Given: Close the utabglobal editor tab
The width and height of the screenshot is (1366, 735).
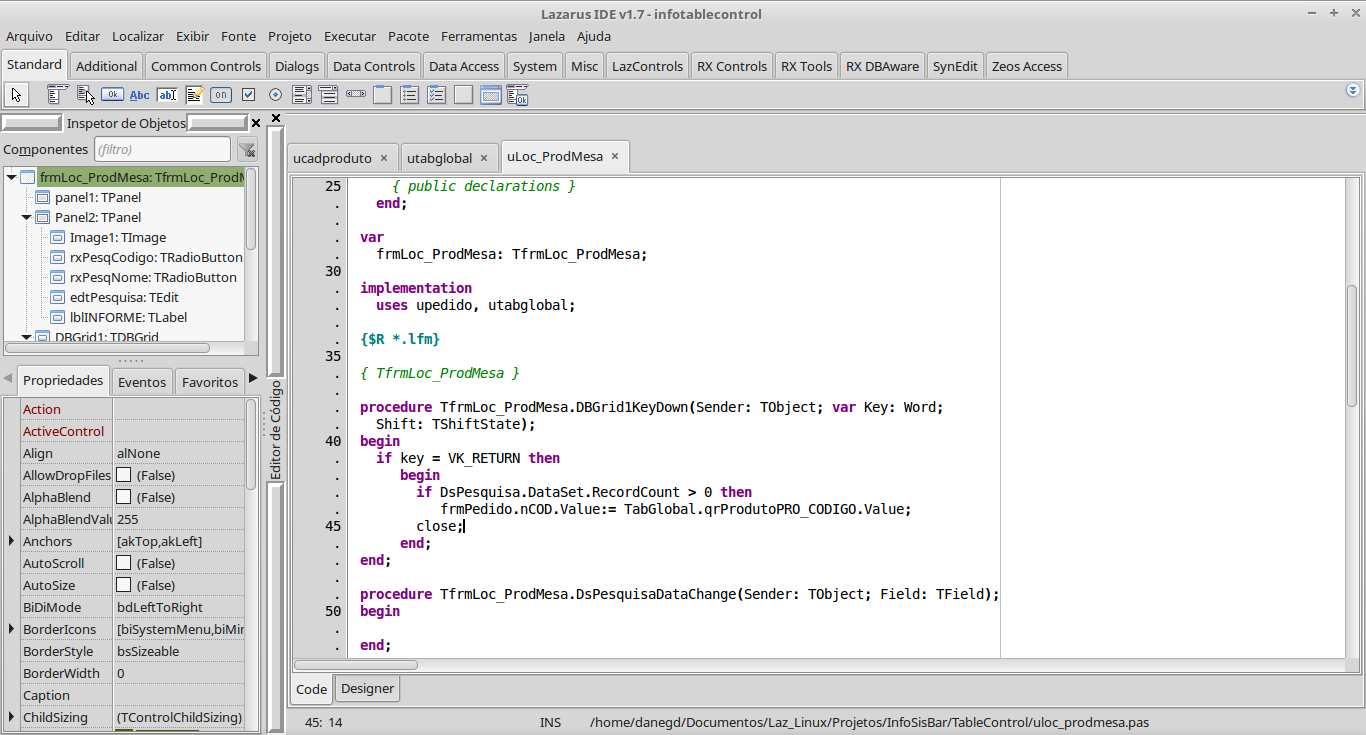Looking at the screenshot, I should click(484, 158).
